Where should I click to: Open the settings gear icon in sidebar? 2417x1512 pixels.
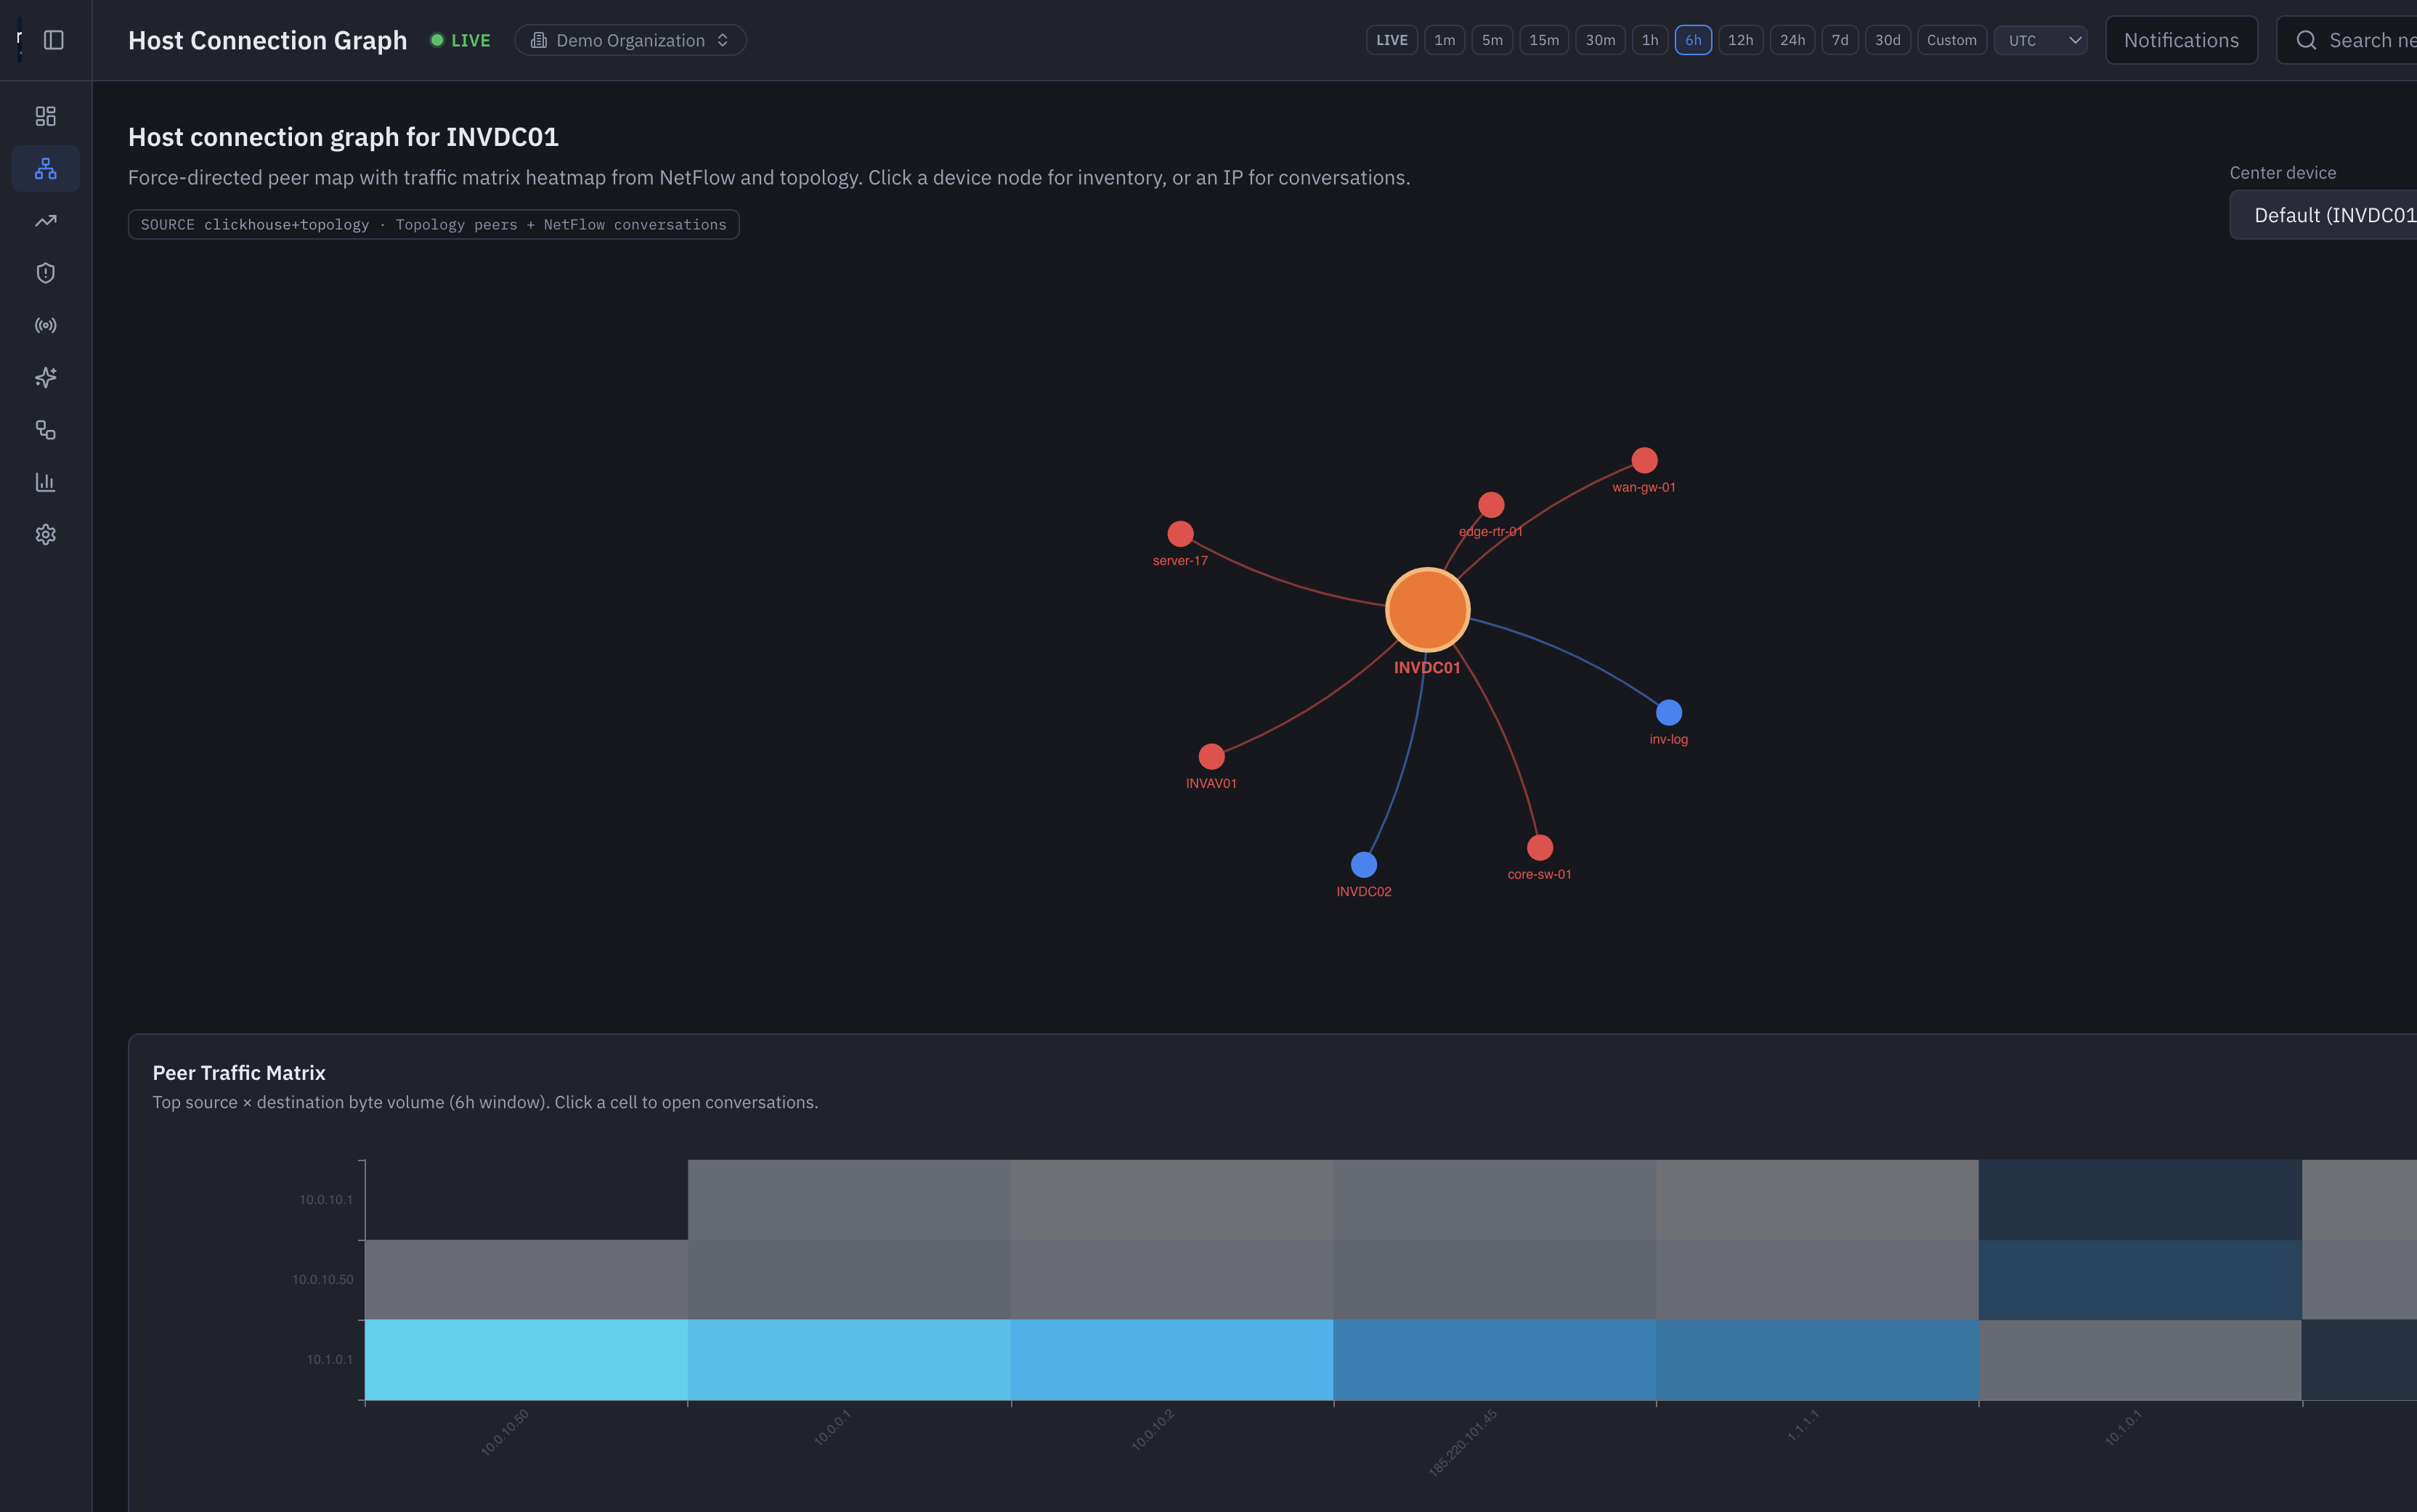coord(45,534)
